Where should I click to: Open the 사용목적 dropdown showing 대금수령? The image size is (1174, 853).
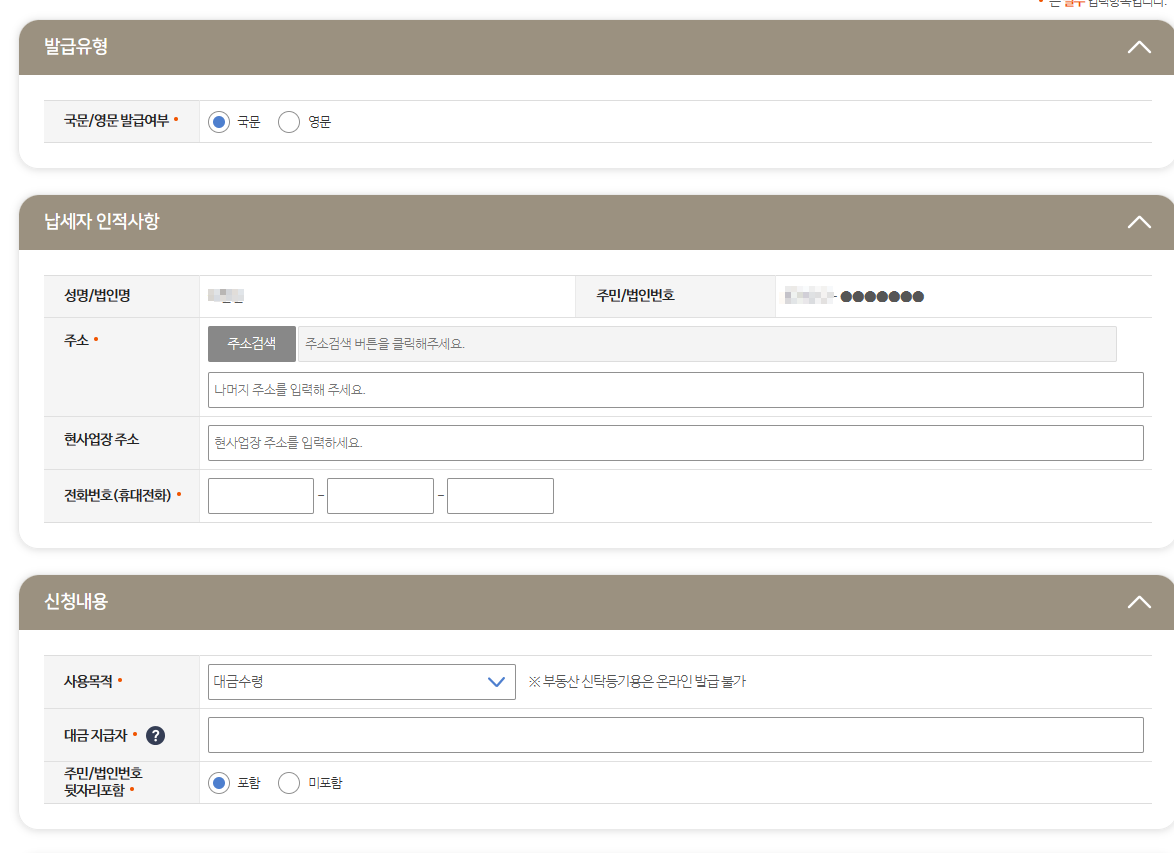click(361, 681)
